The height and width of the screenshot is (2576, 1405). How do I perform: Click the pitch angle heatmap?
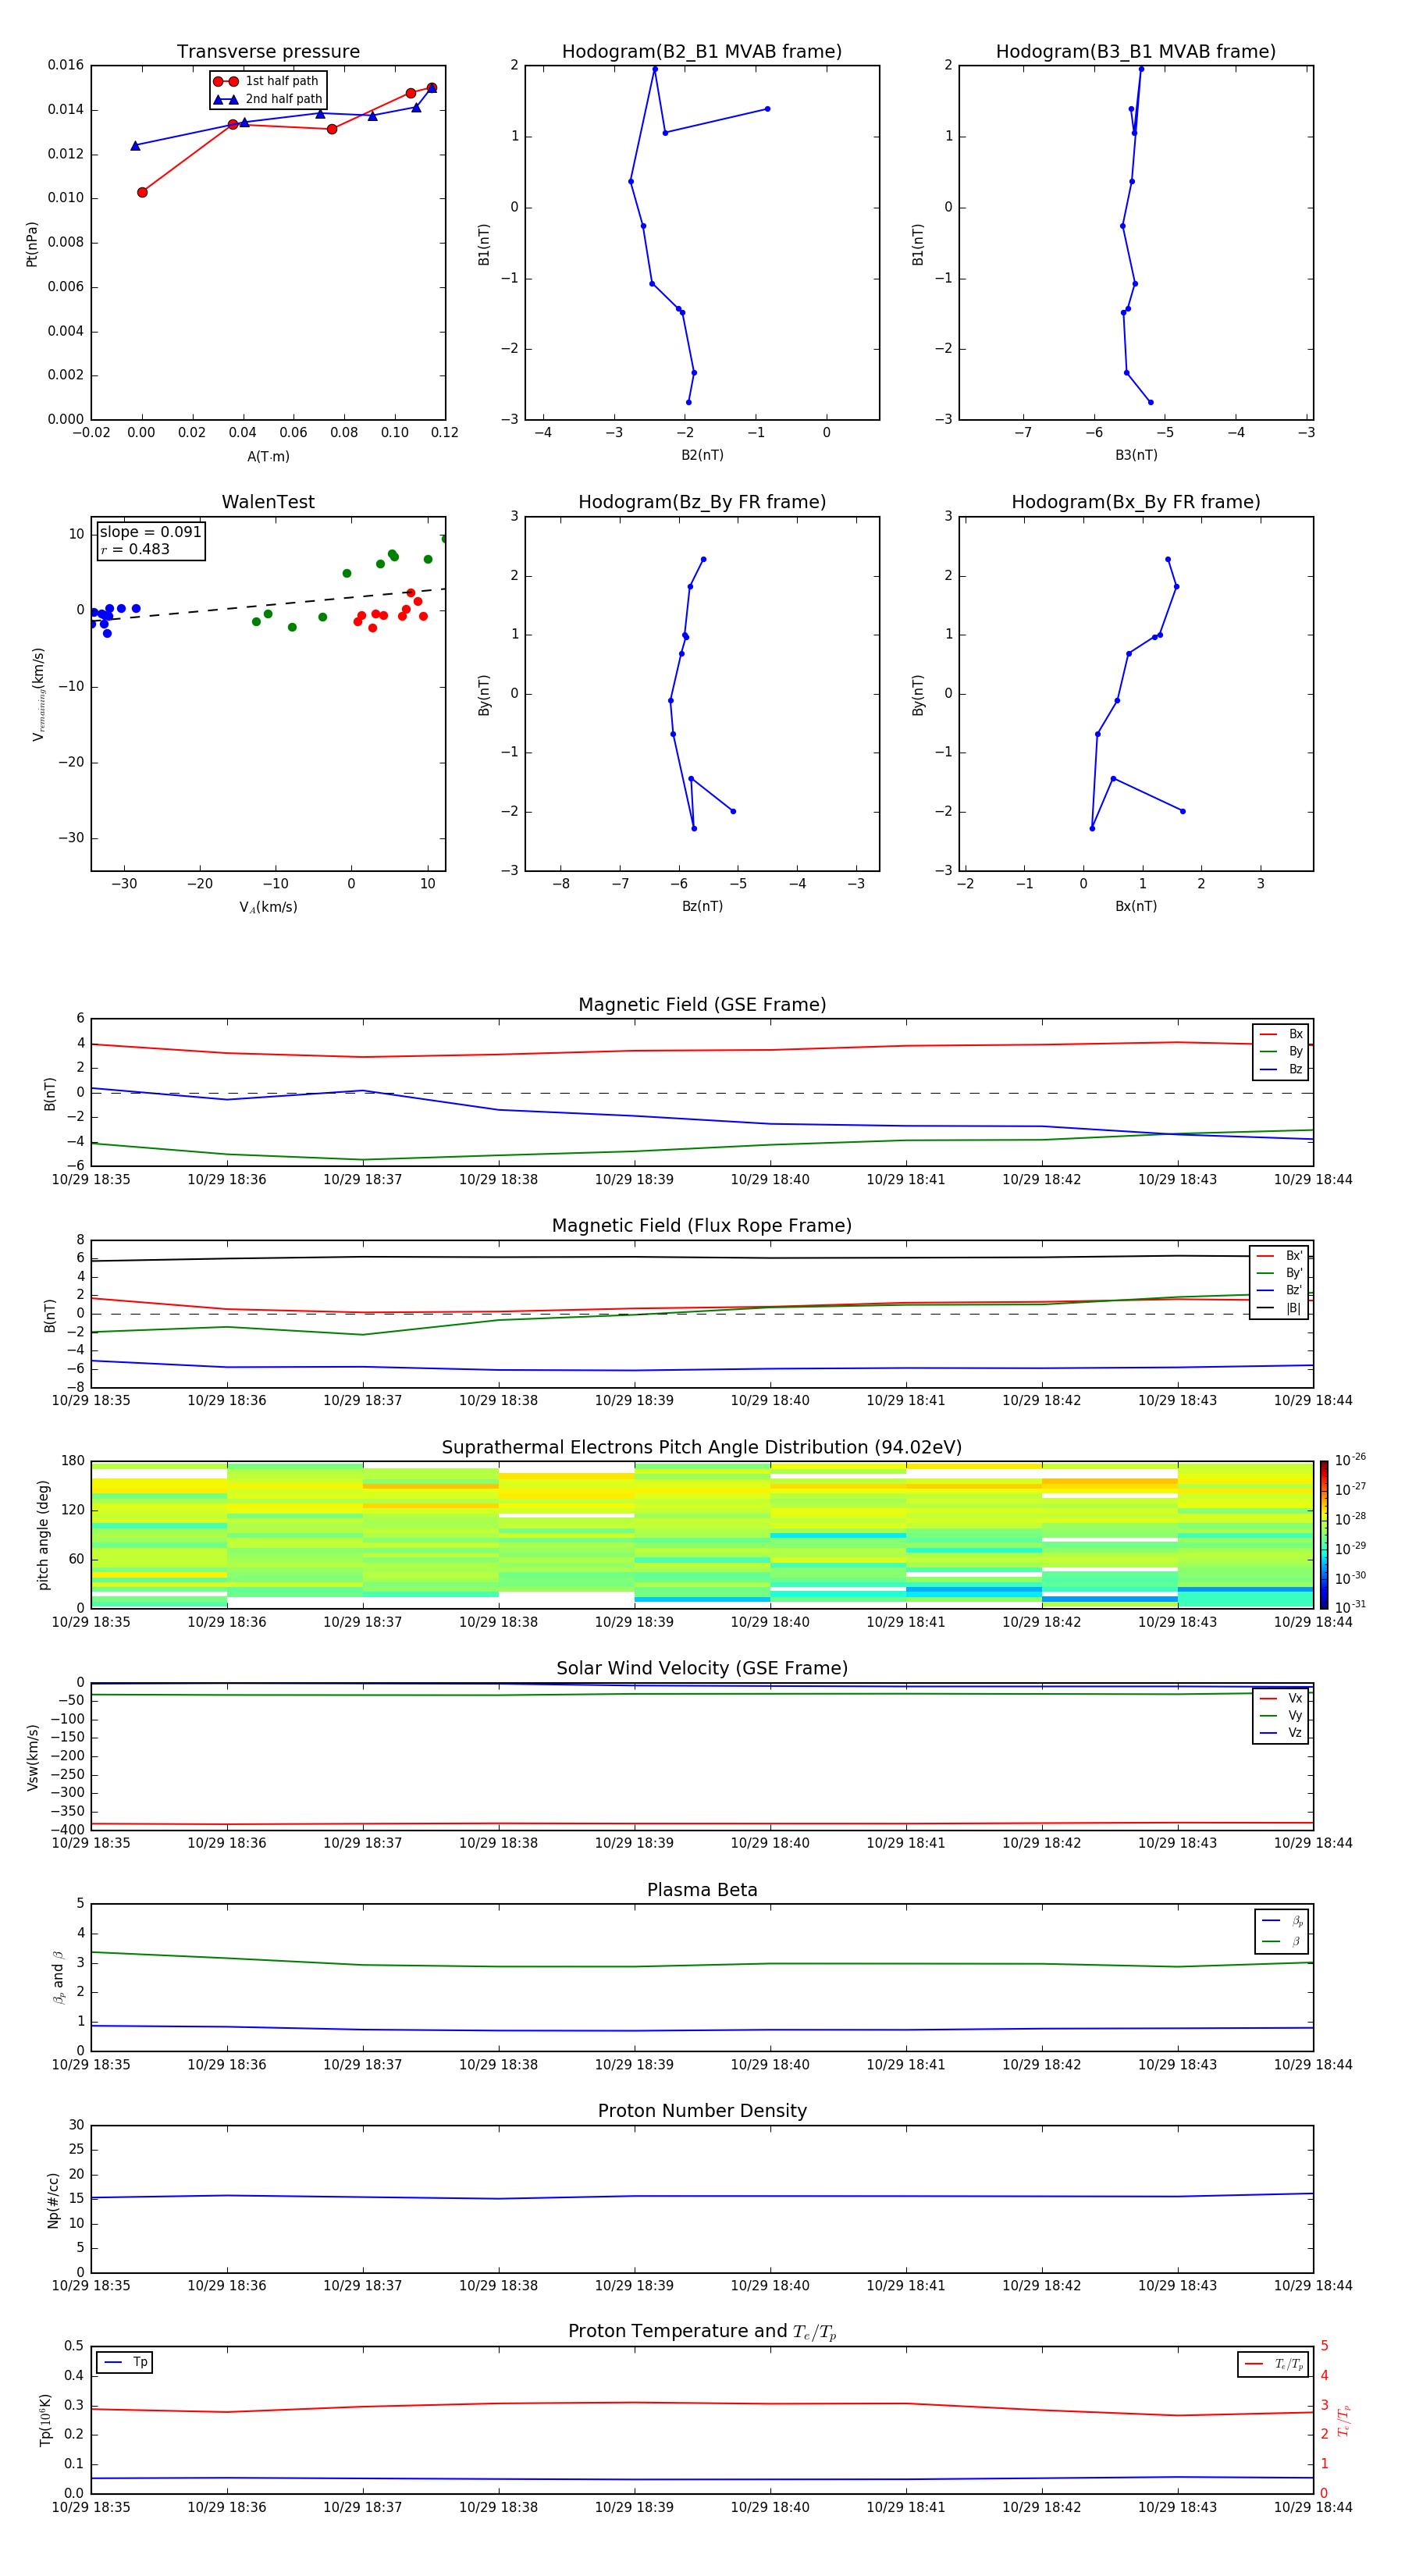click(702, 1534)
